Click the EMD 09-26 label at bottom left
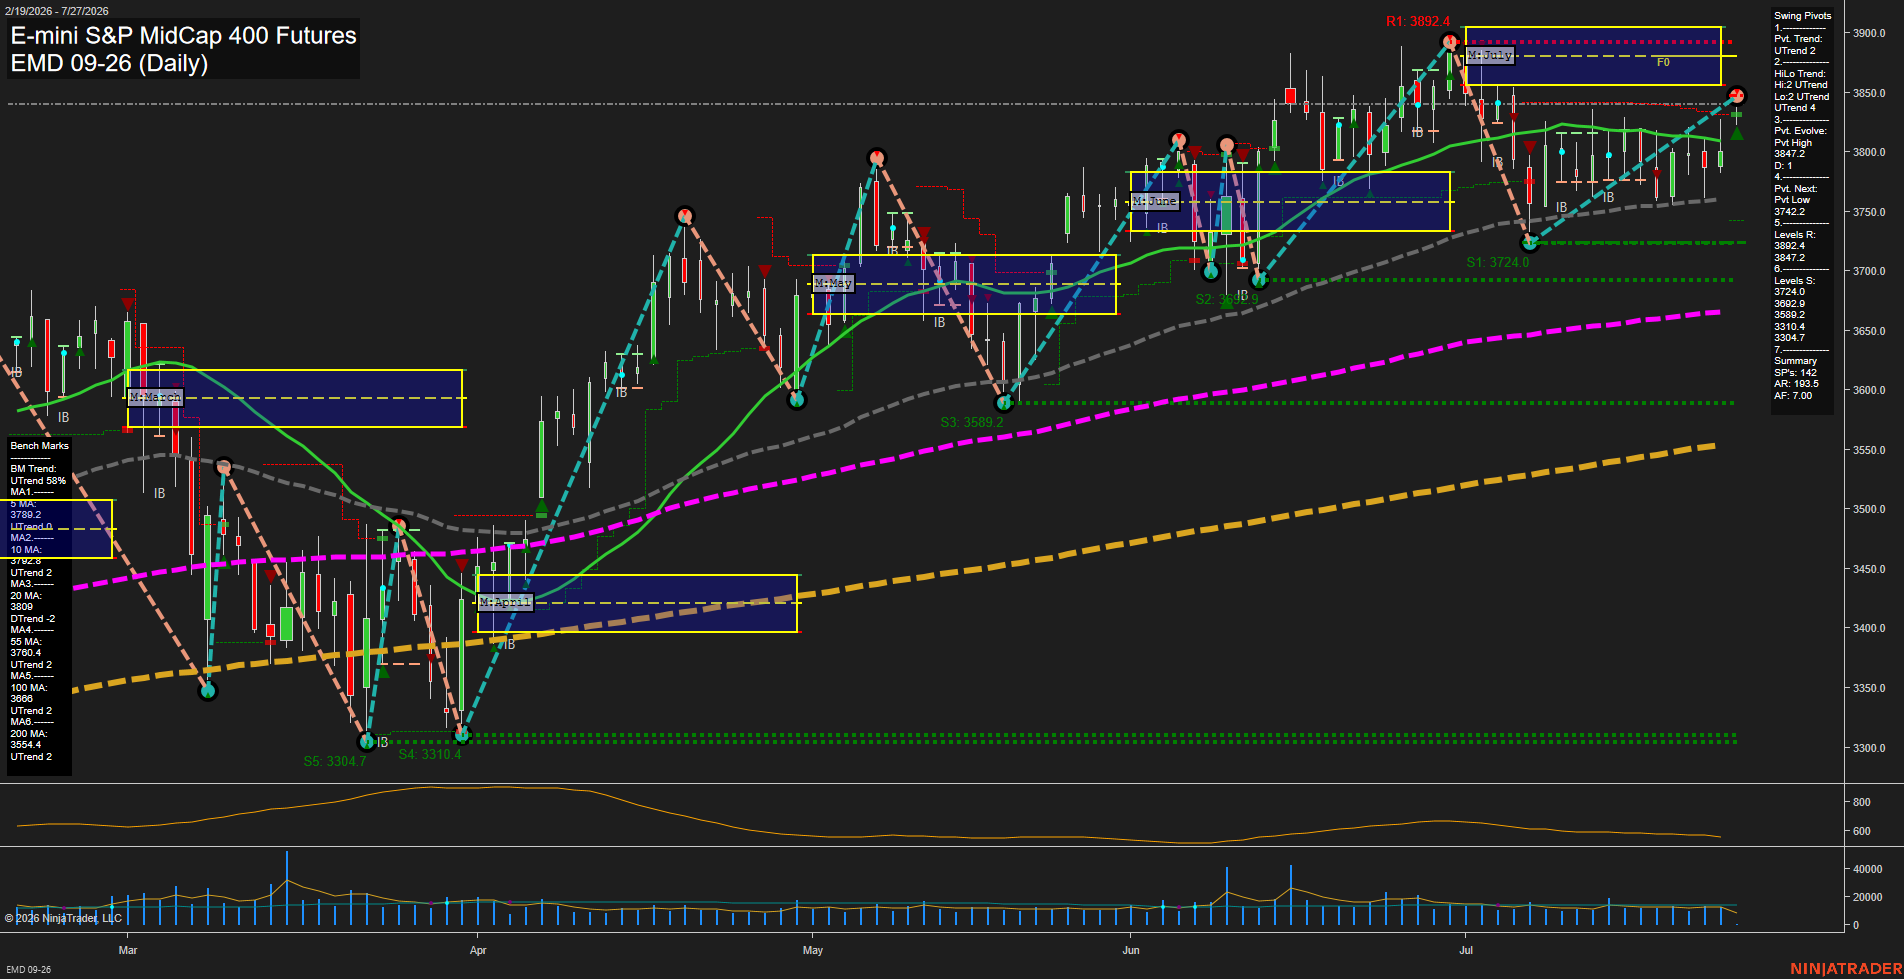Viewport: 1904px width, 979px height. pyautogui.click(x=28, y=970)
